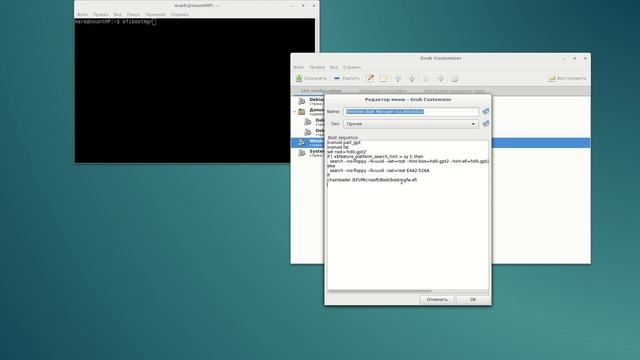Click the new-entry page icon in Grub Customizer toolbar

coord(384,78)
